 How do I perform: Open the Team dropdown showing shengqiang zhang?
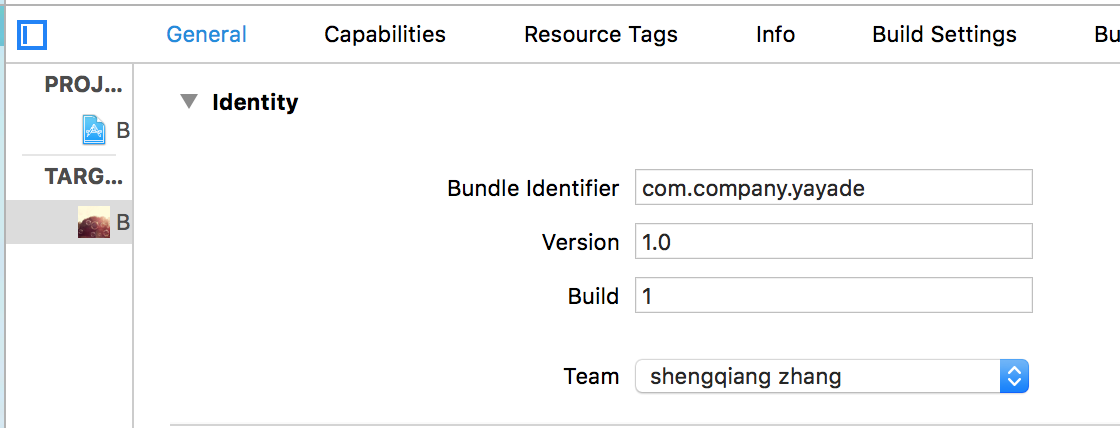click(831, 376)
